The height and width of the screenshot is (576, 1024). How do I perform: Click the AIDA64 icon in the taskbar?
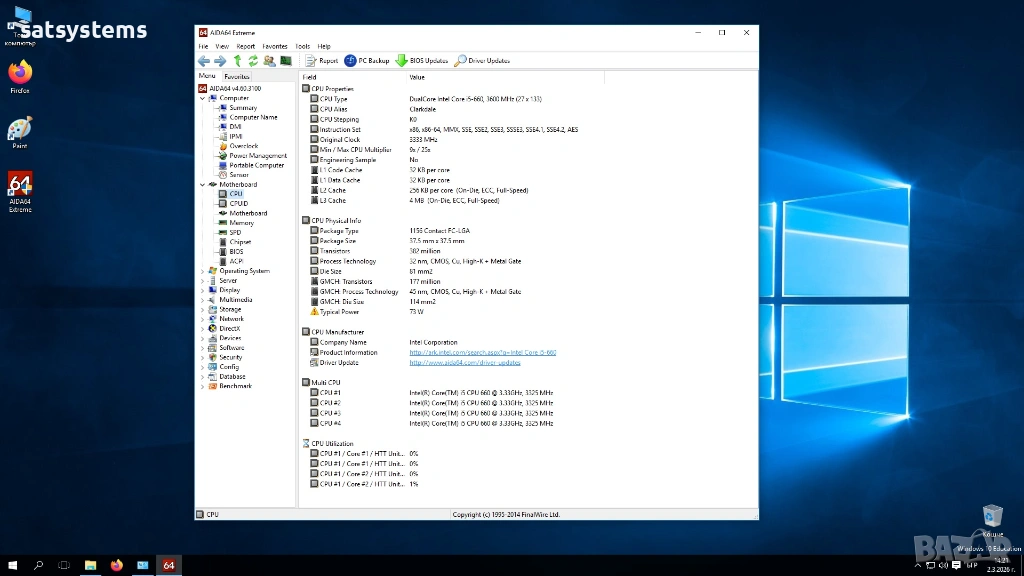click(x=169, y=565)
